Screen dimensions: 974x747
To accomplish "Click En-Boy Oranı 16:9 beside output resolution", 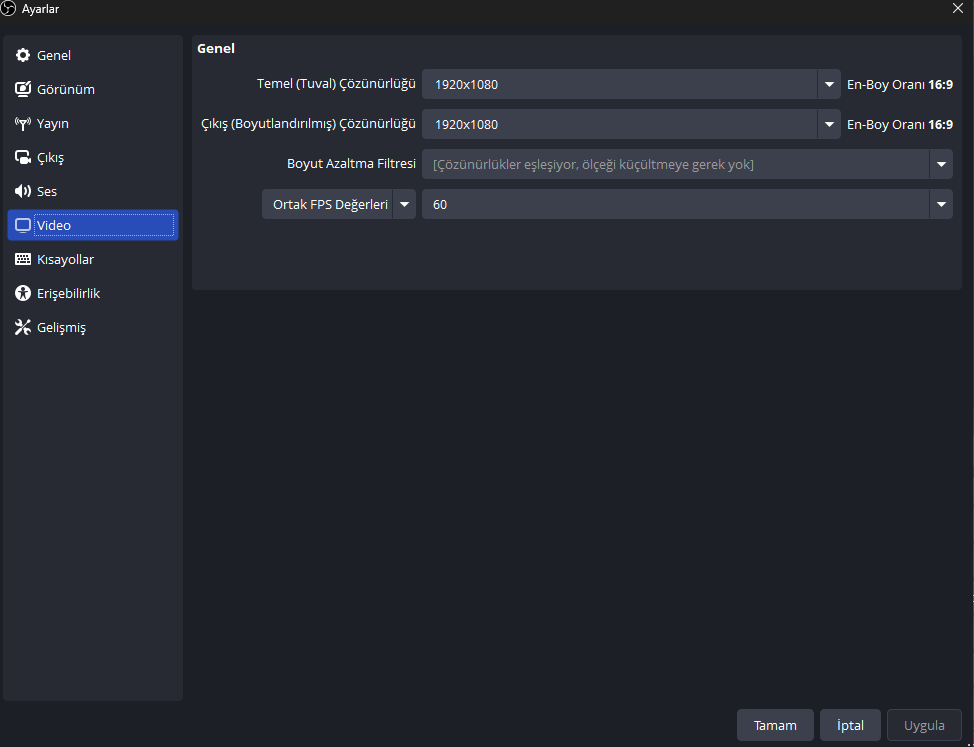I will (x=900, y=124).
